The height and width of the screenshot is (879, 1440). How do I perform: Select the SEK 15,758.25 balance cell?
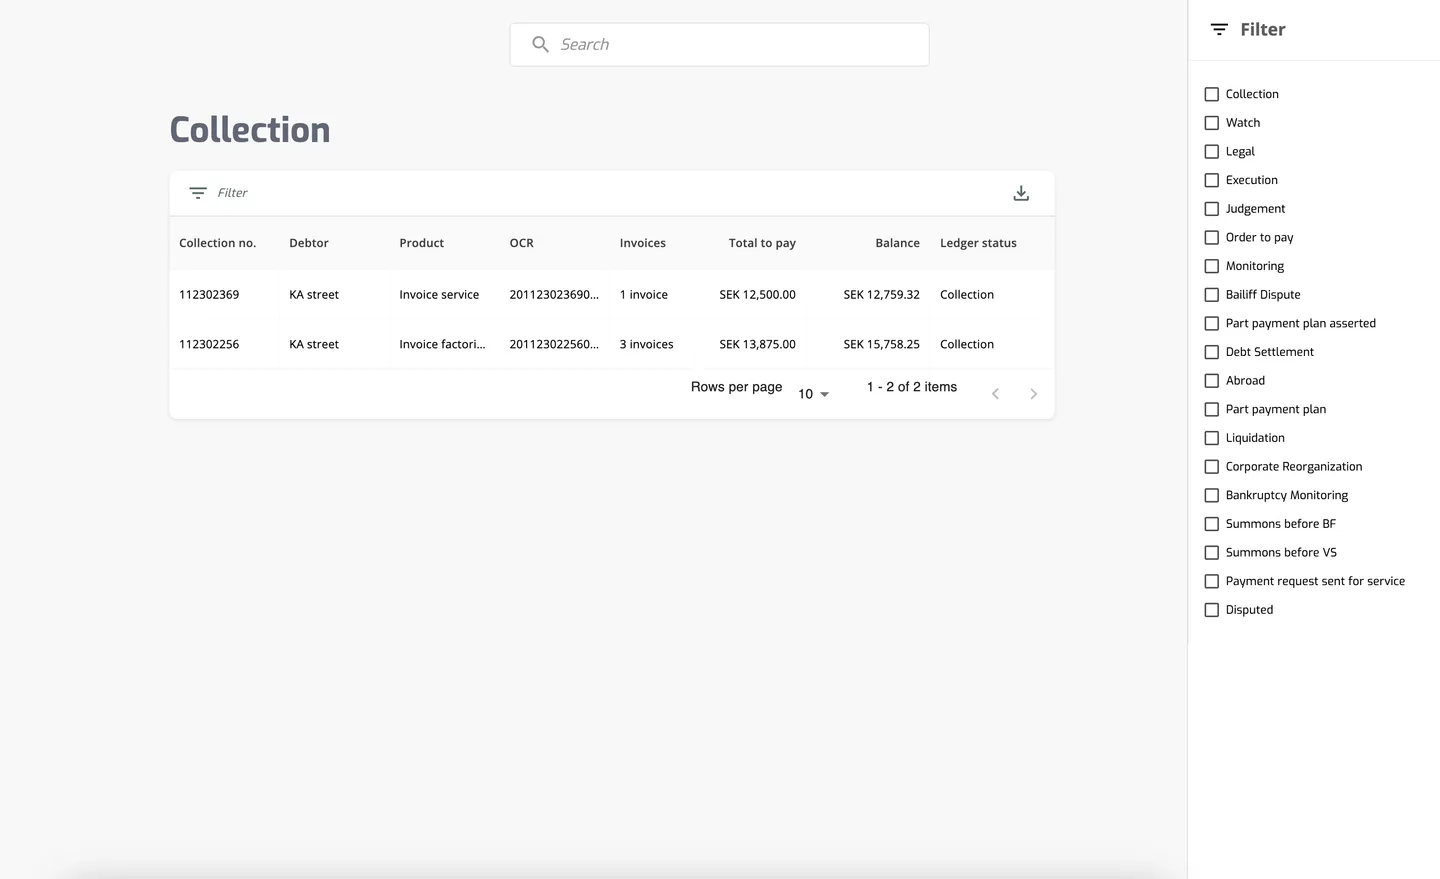point(881,344)
